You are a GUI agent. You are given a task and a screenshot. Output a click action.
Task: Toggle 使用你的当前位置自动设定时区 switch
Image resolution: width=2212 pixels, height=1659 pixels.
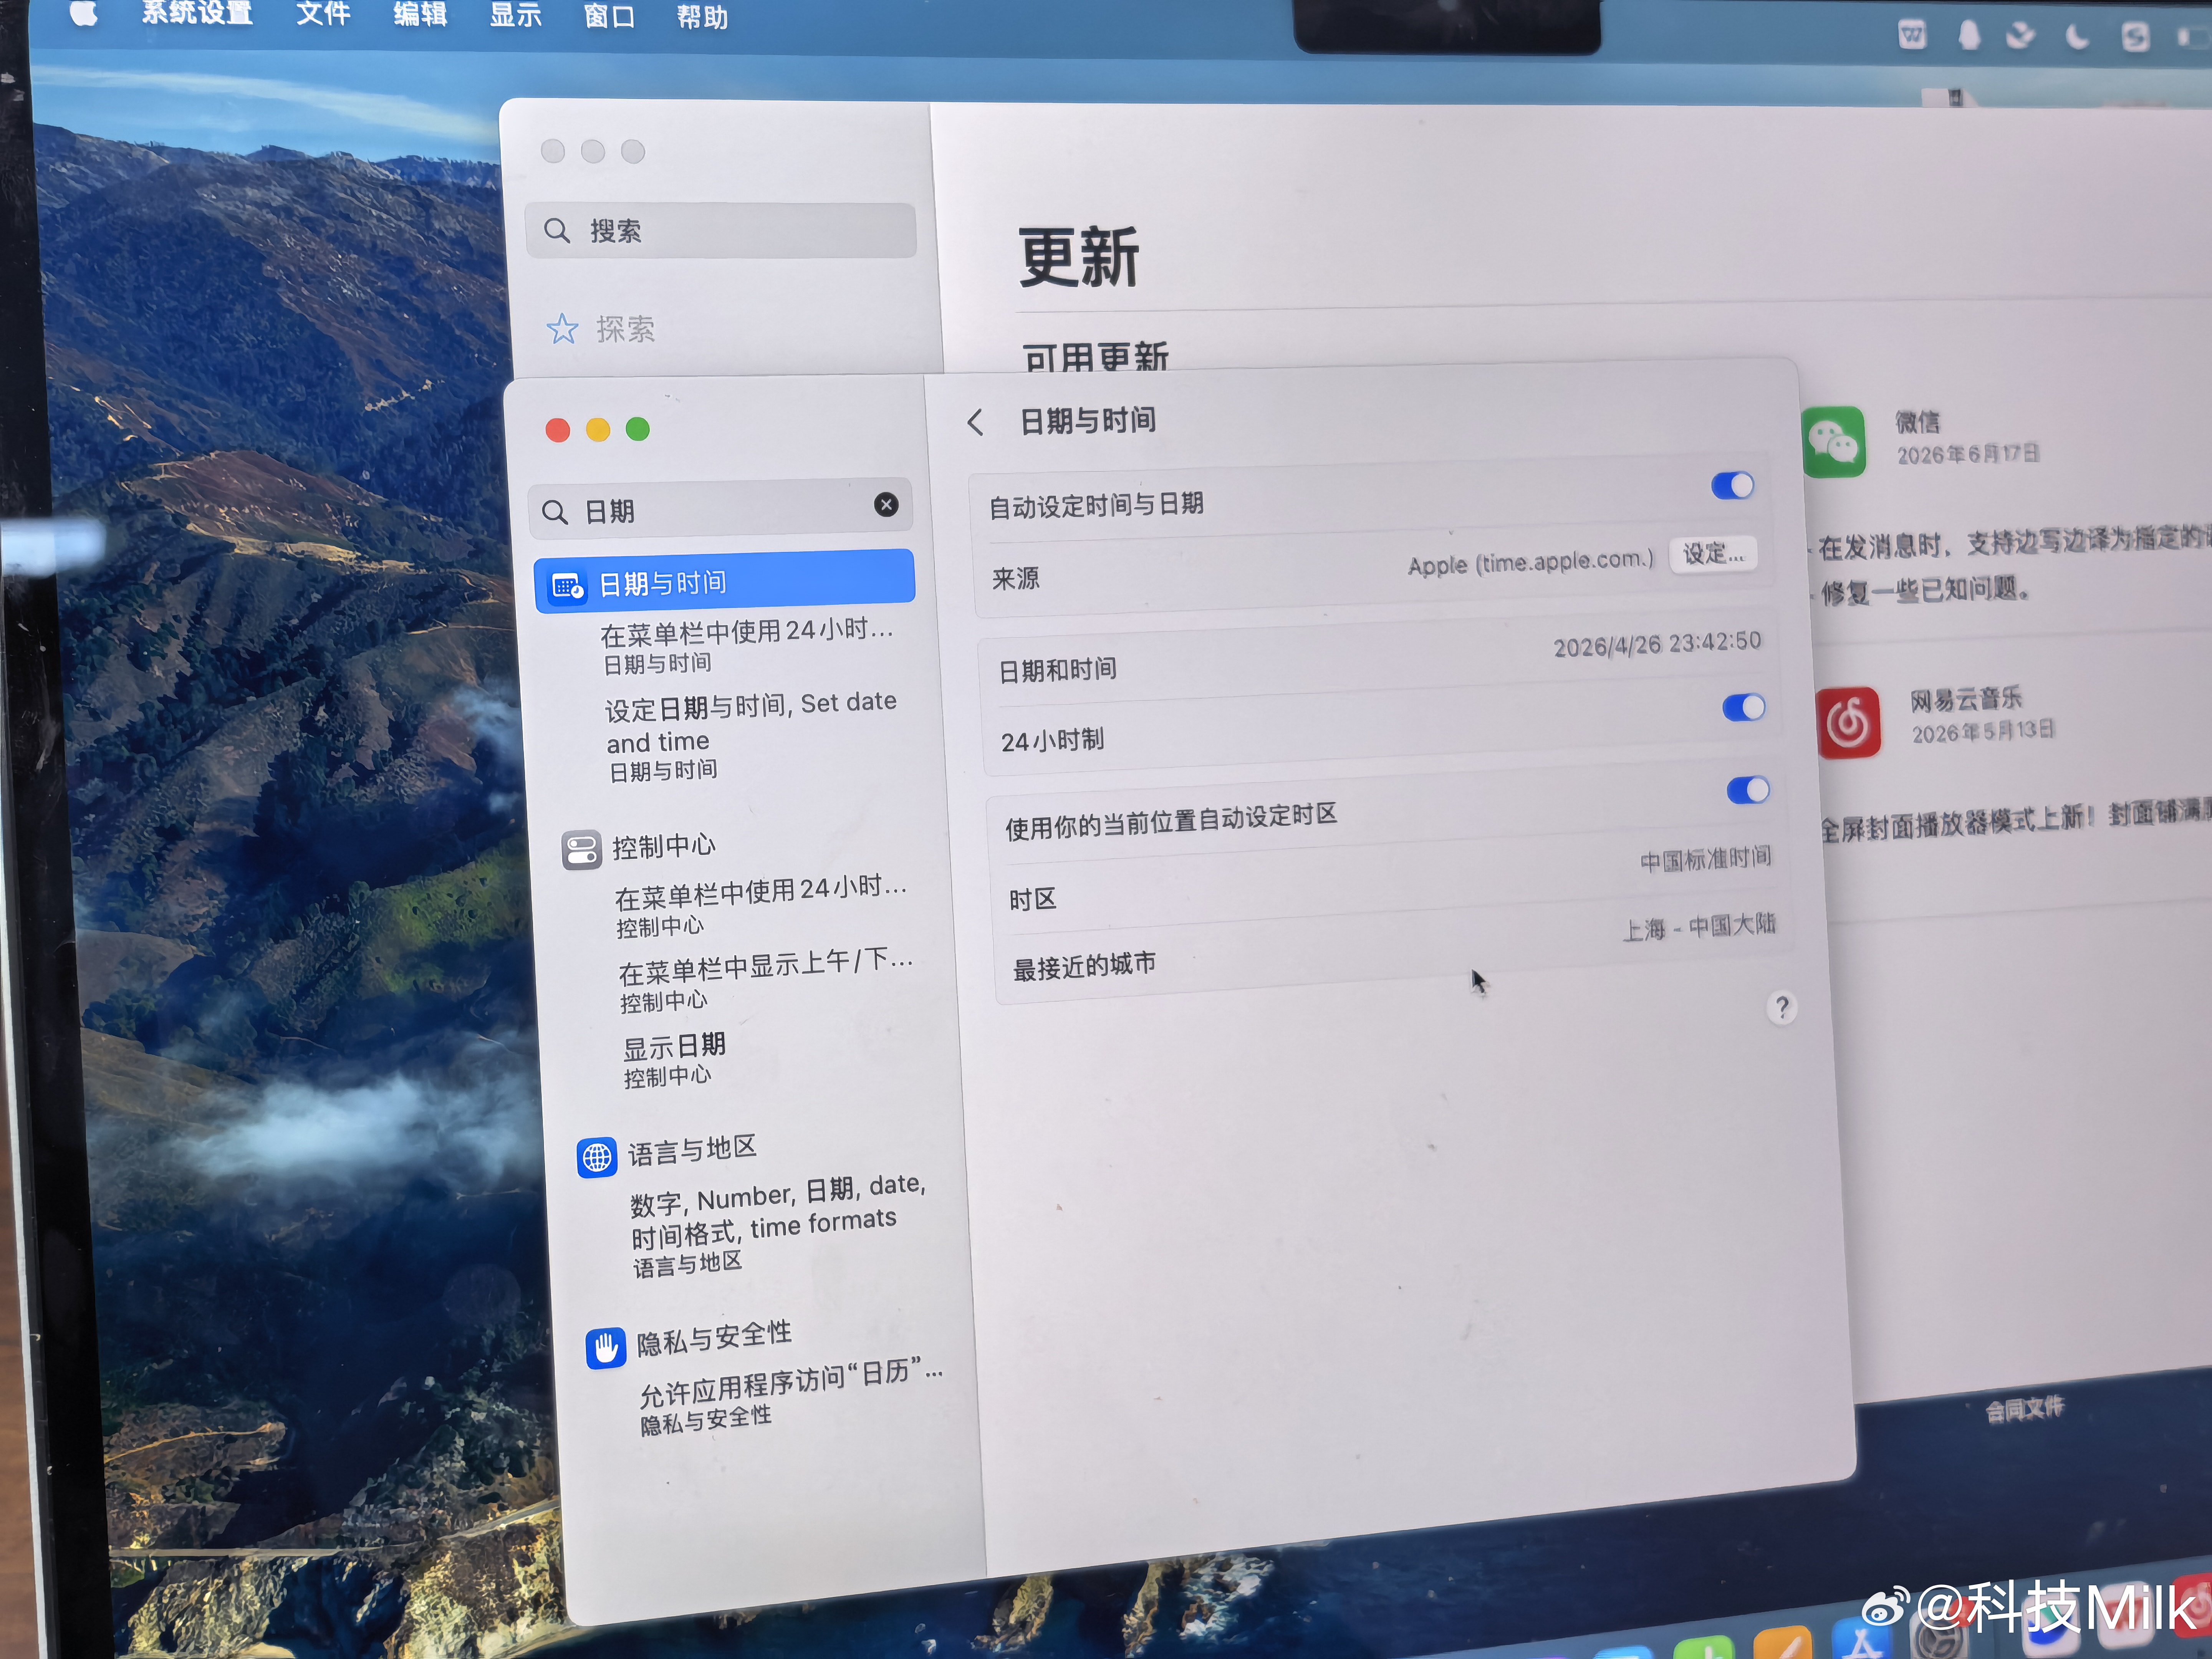[x=1748, y=790]
